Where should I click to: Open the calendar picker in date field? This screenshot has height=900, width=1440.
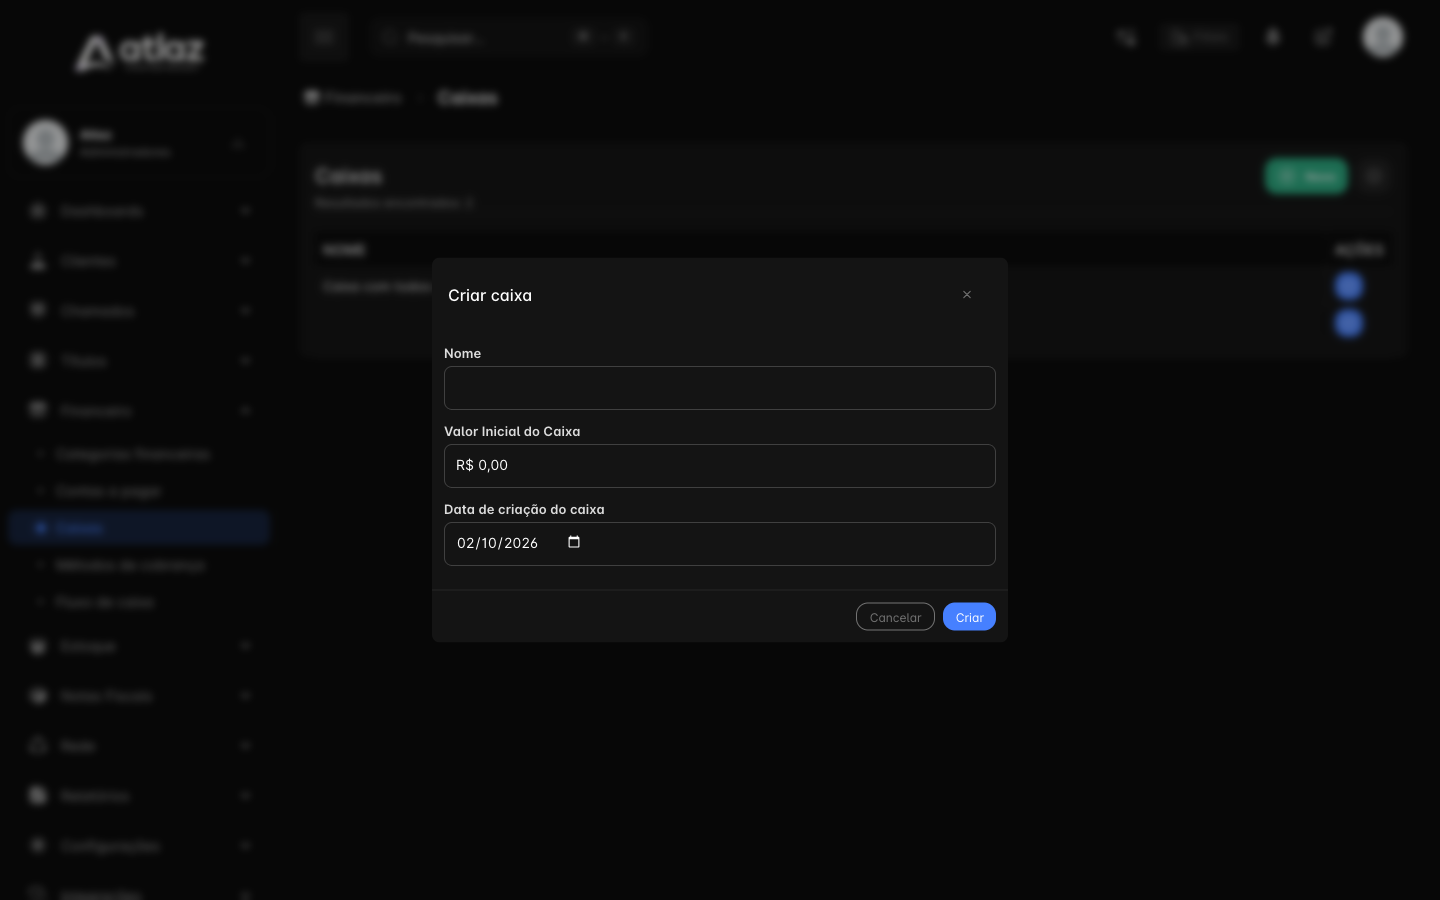[574, 542]
